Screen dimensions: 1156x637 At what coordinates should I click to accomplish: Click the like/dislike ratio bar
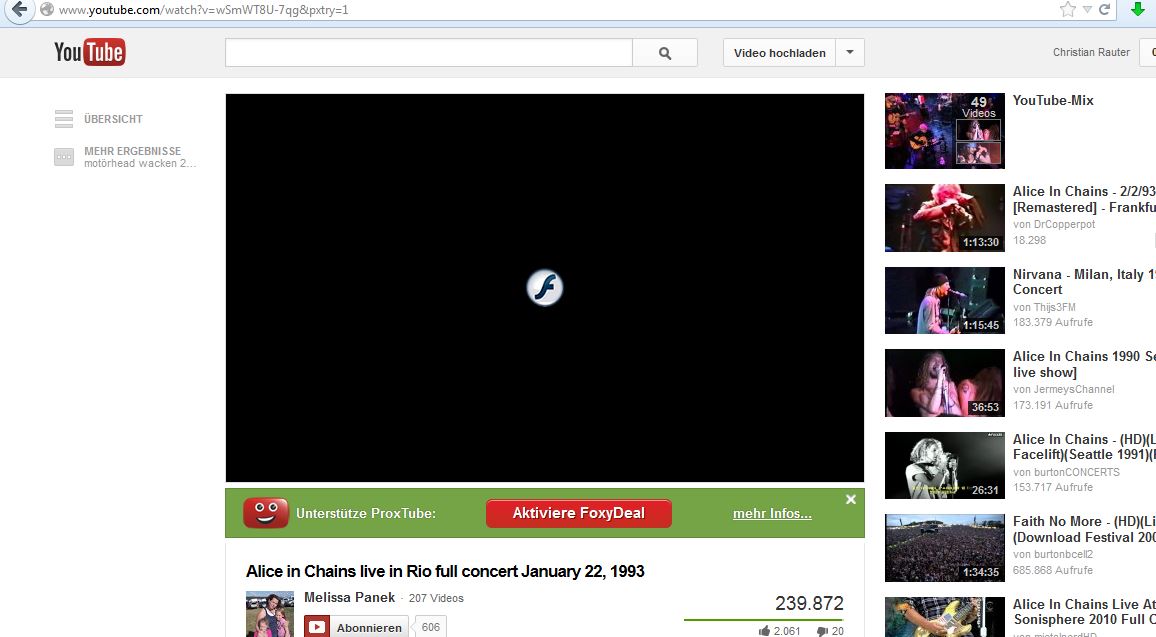[764, 620]
